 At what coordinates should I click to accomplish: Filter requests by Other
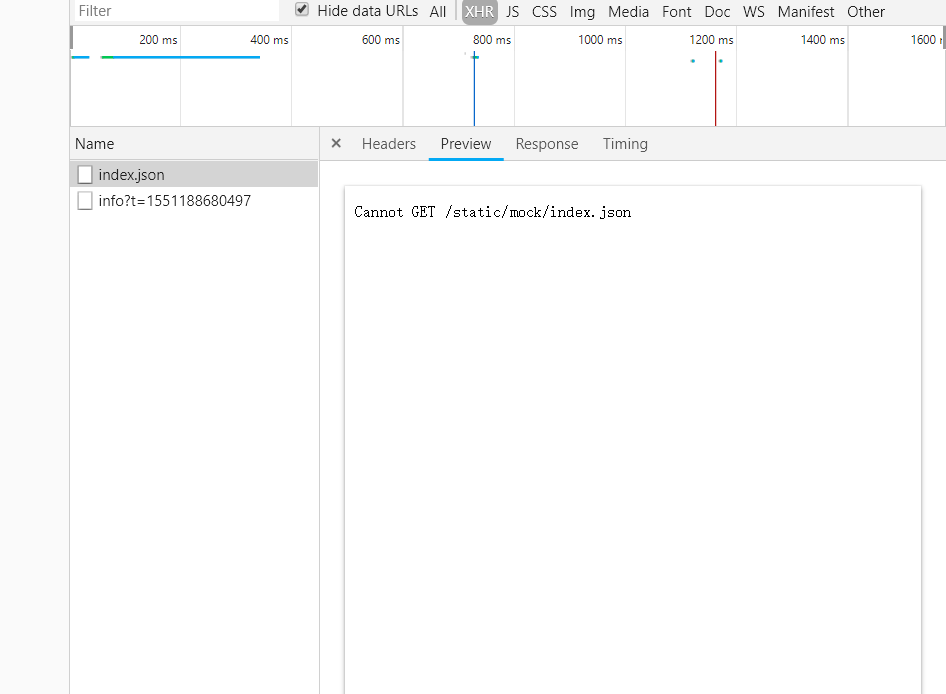click(866, 11)
